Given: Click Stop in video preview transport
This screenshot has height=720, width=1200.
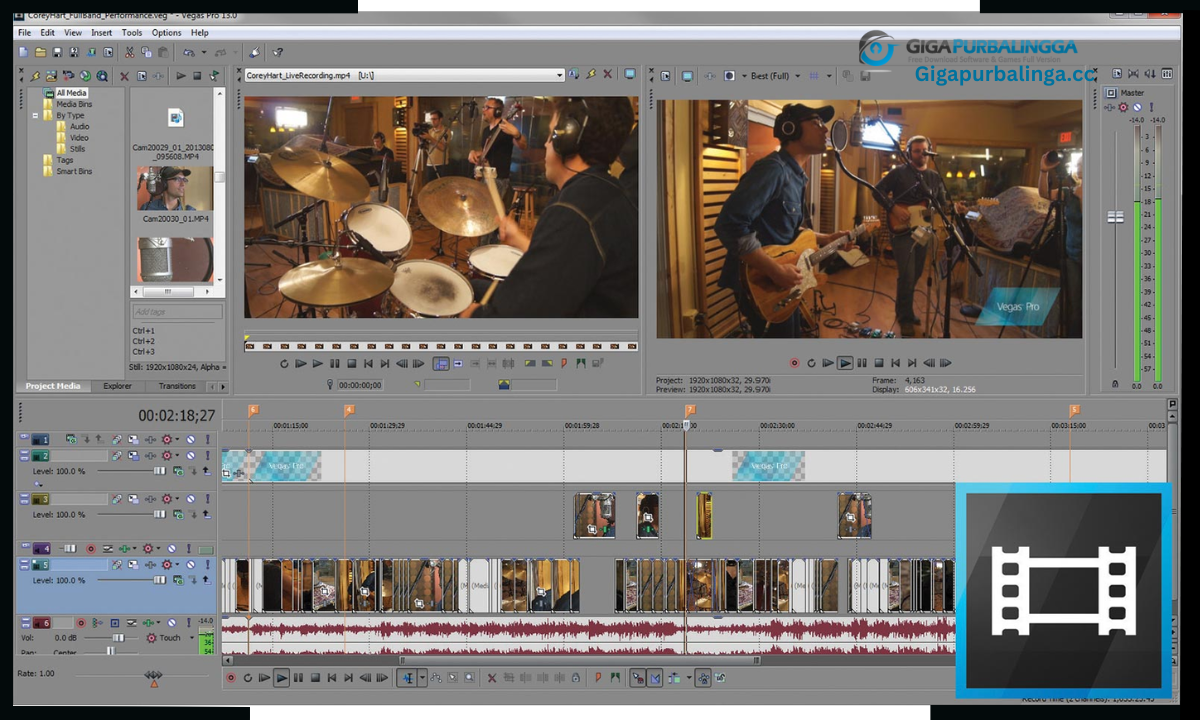Looking at the screenshot, I should 879,363.
